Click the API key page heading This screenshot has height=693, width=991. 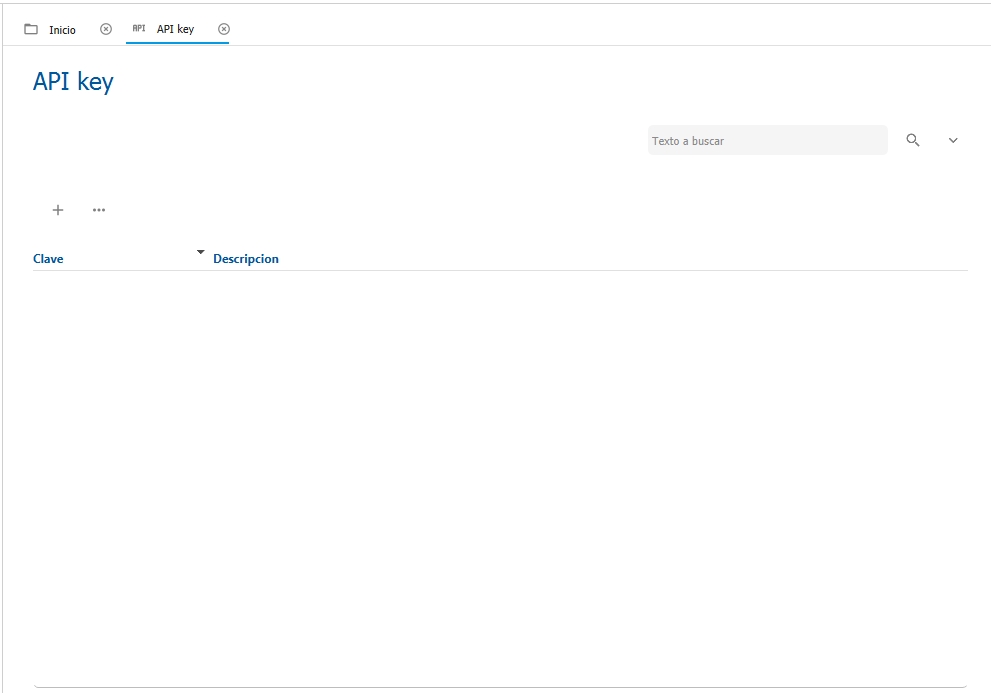(73, 82)
